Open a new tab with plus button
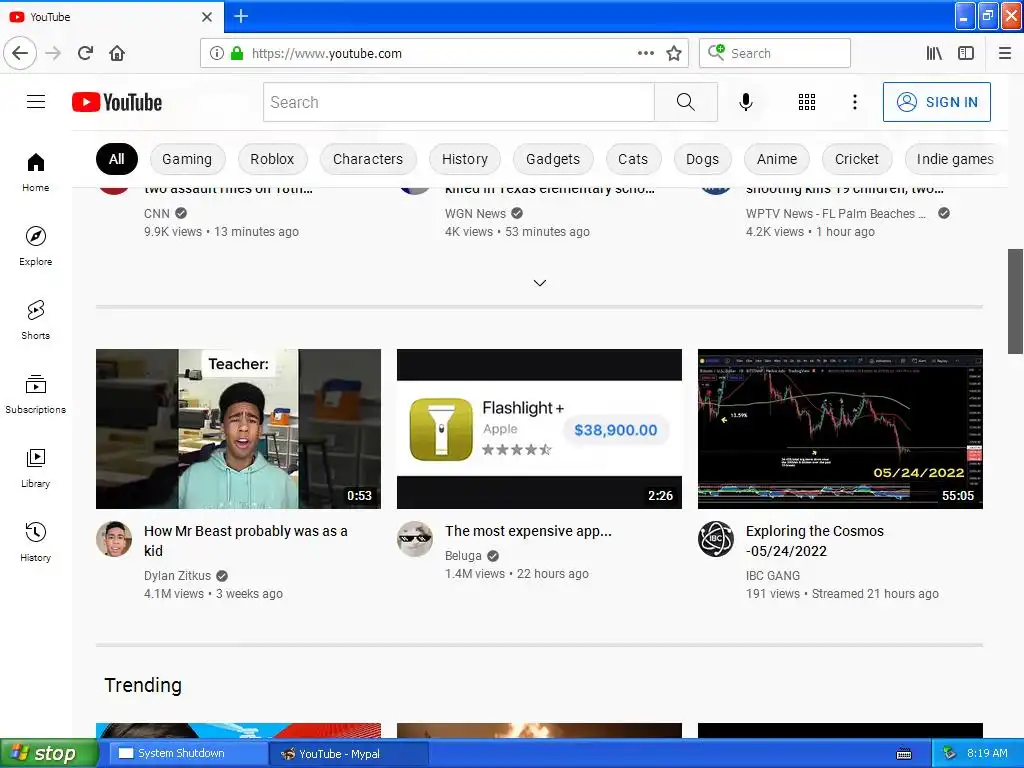 point(241,16)
